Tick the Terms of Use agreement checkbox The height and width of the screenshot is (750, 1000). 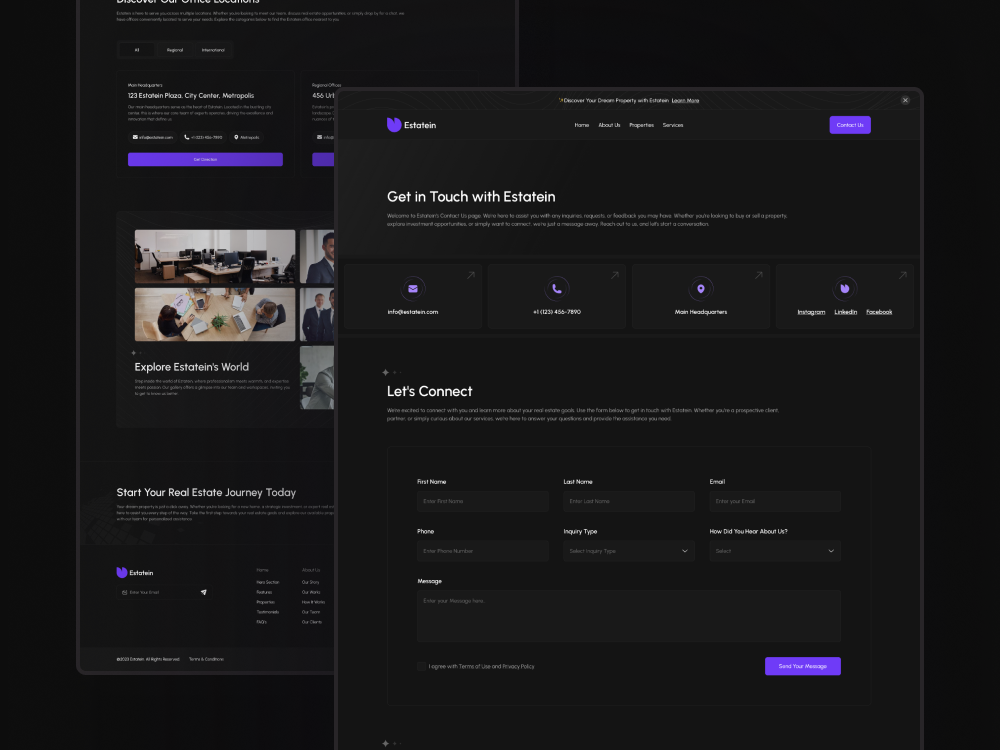[x=422, y=666]
